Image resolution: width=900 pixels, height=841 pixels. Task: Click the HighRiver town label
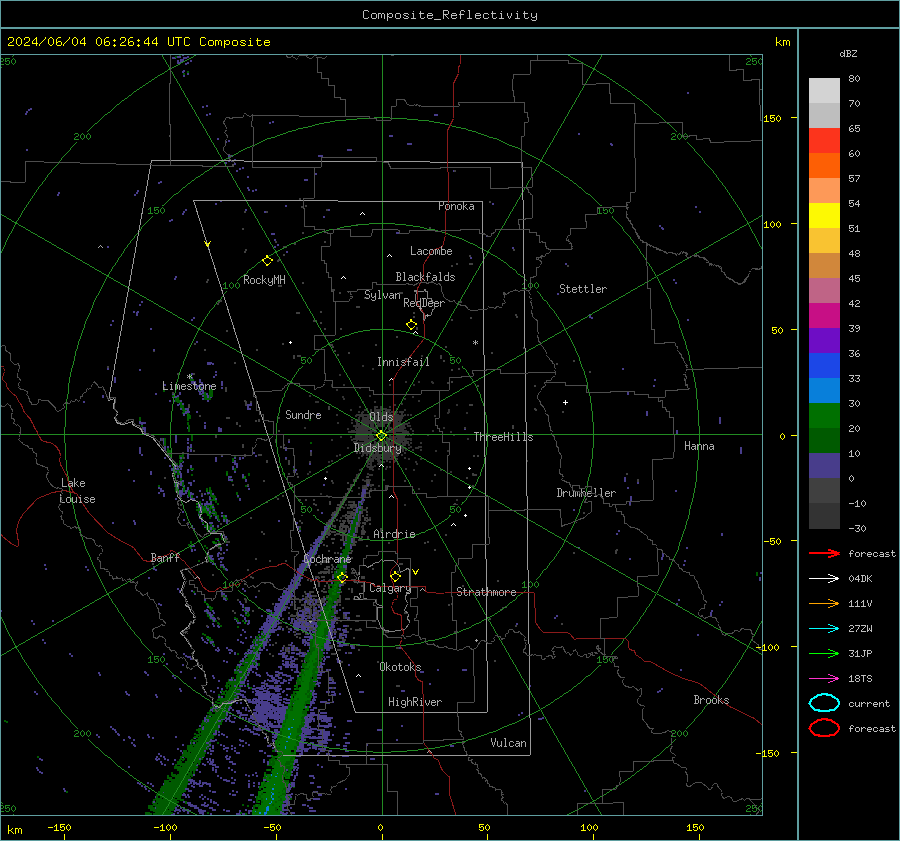[415, 702]
